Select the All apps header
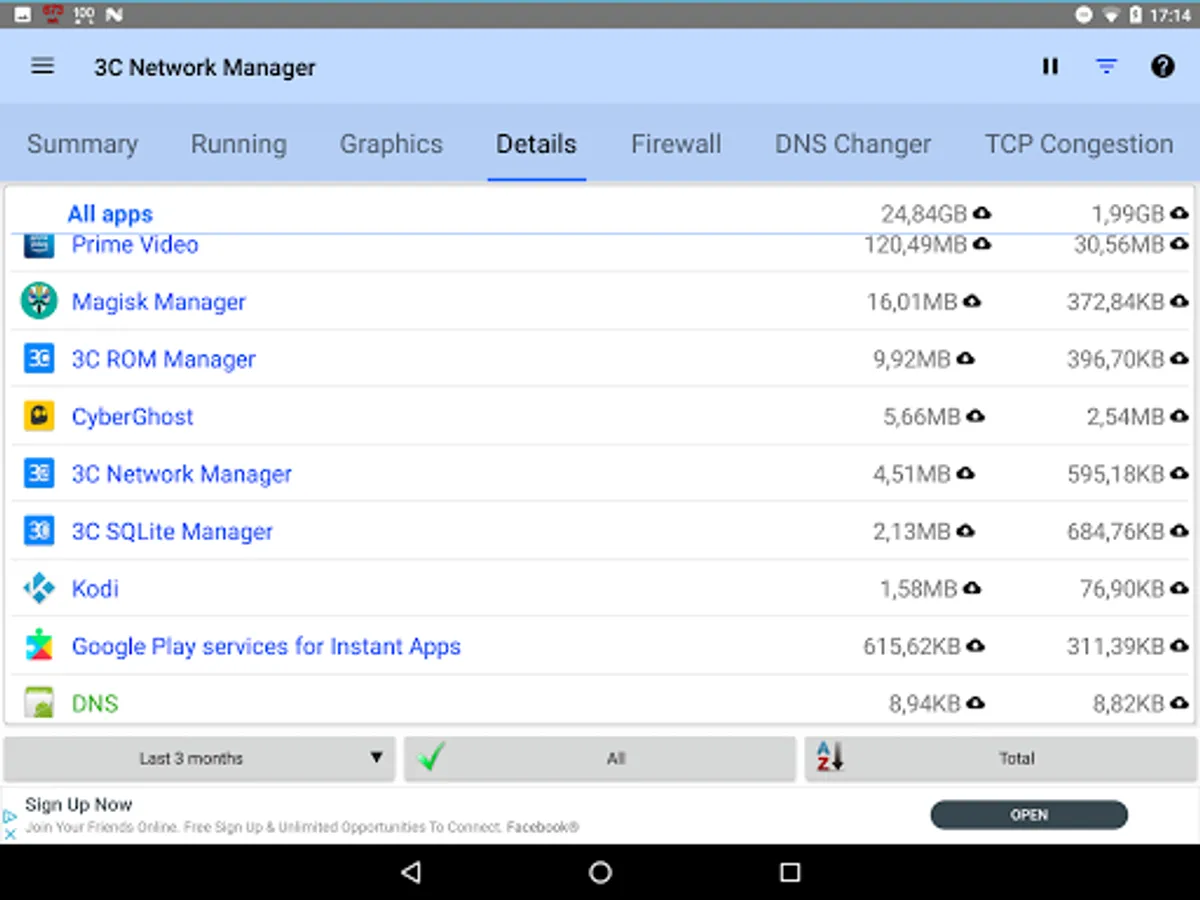The height and width of the screenshot is (900, 1200). pyautogui.click(x=110, y=214)
